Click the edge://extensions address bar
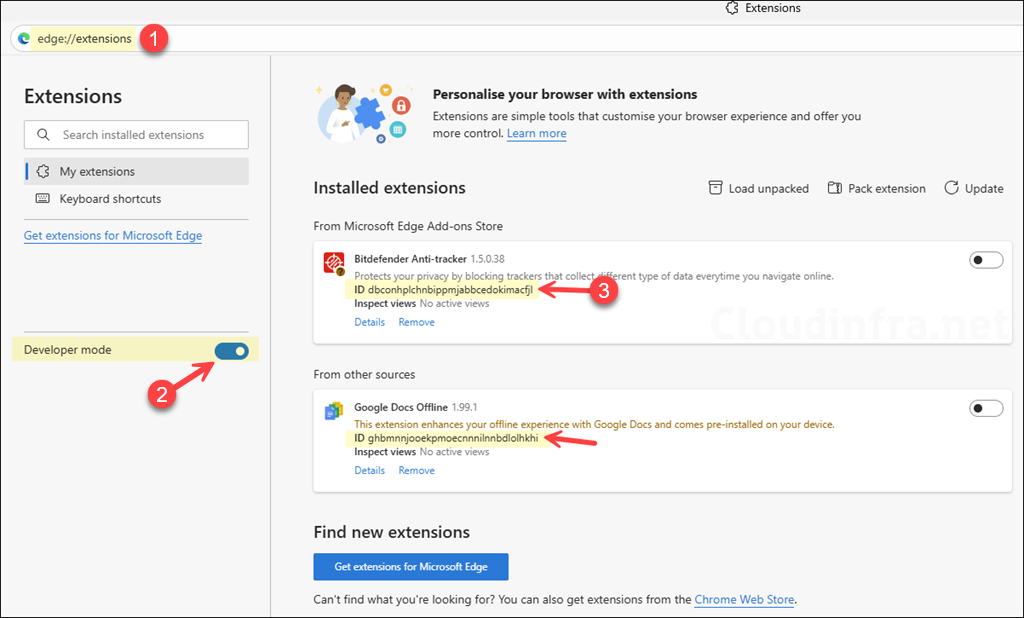Viewport: 1024px width, 618px height. pos(85,38)
